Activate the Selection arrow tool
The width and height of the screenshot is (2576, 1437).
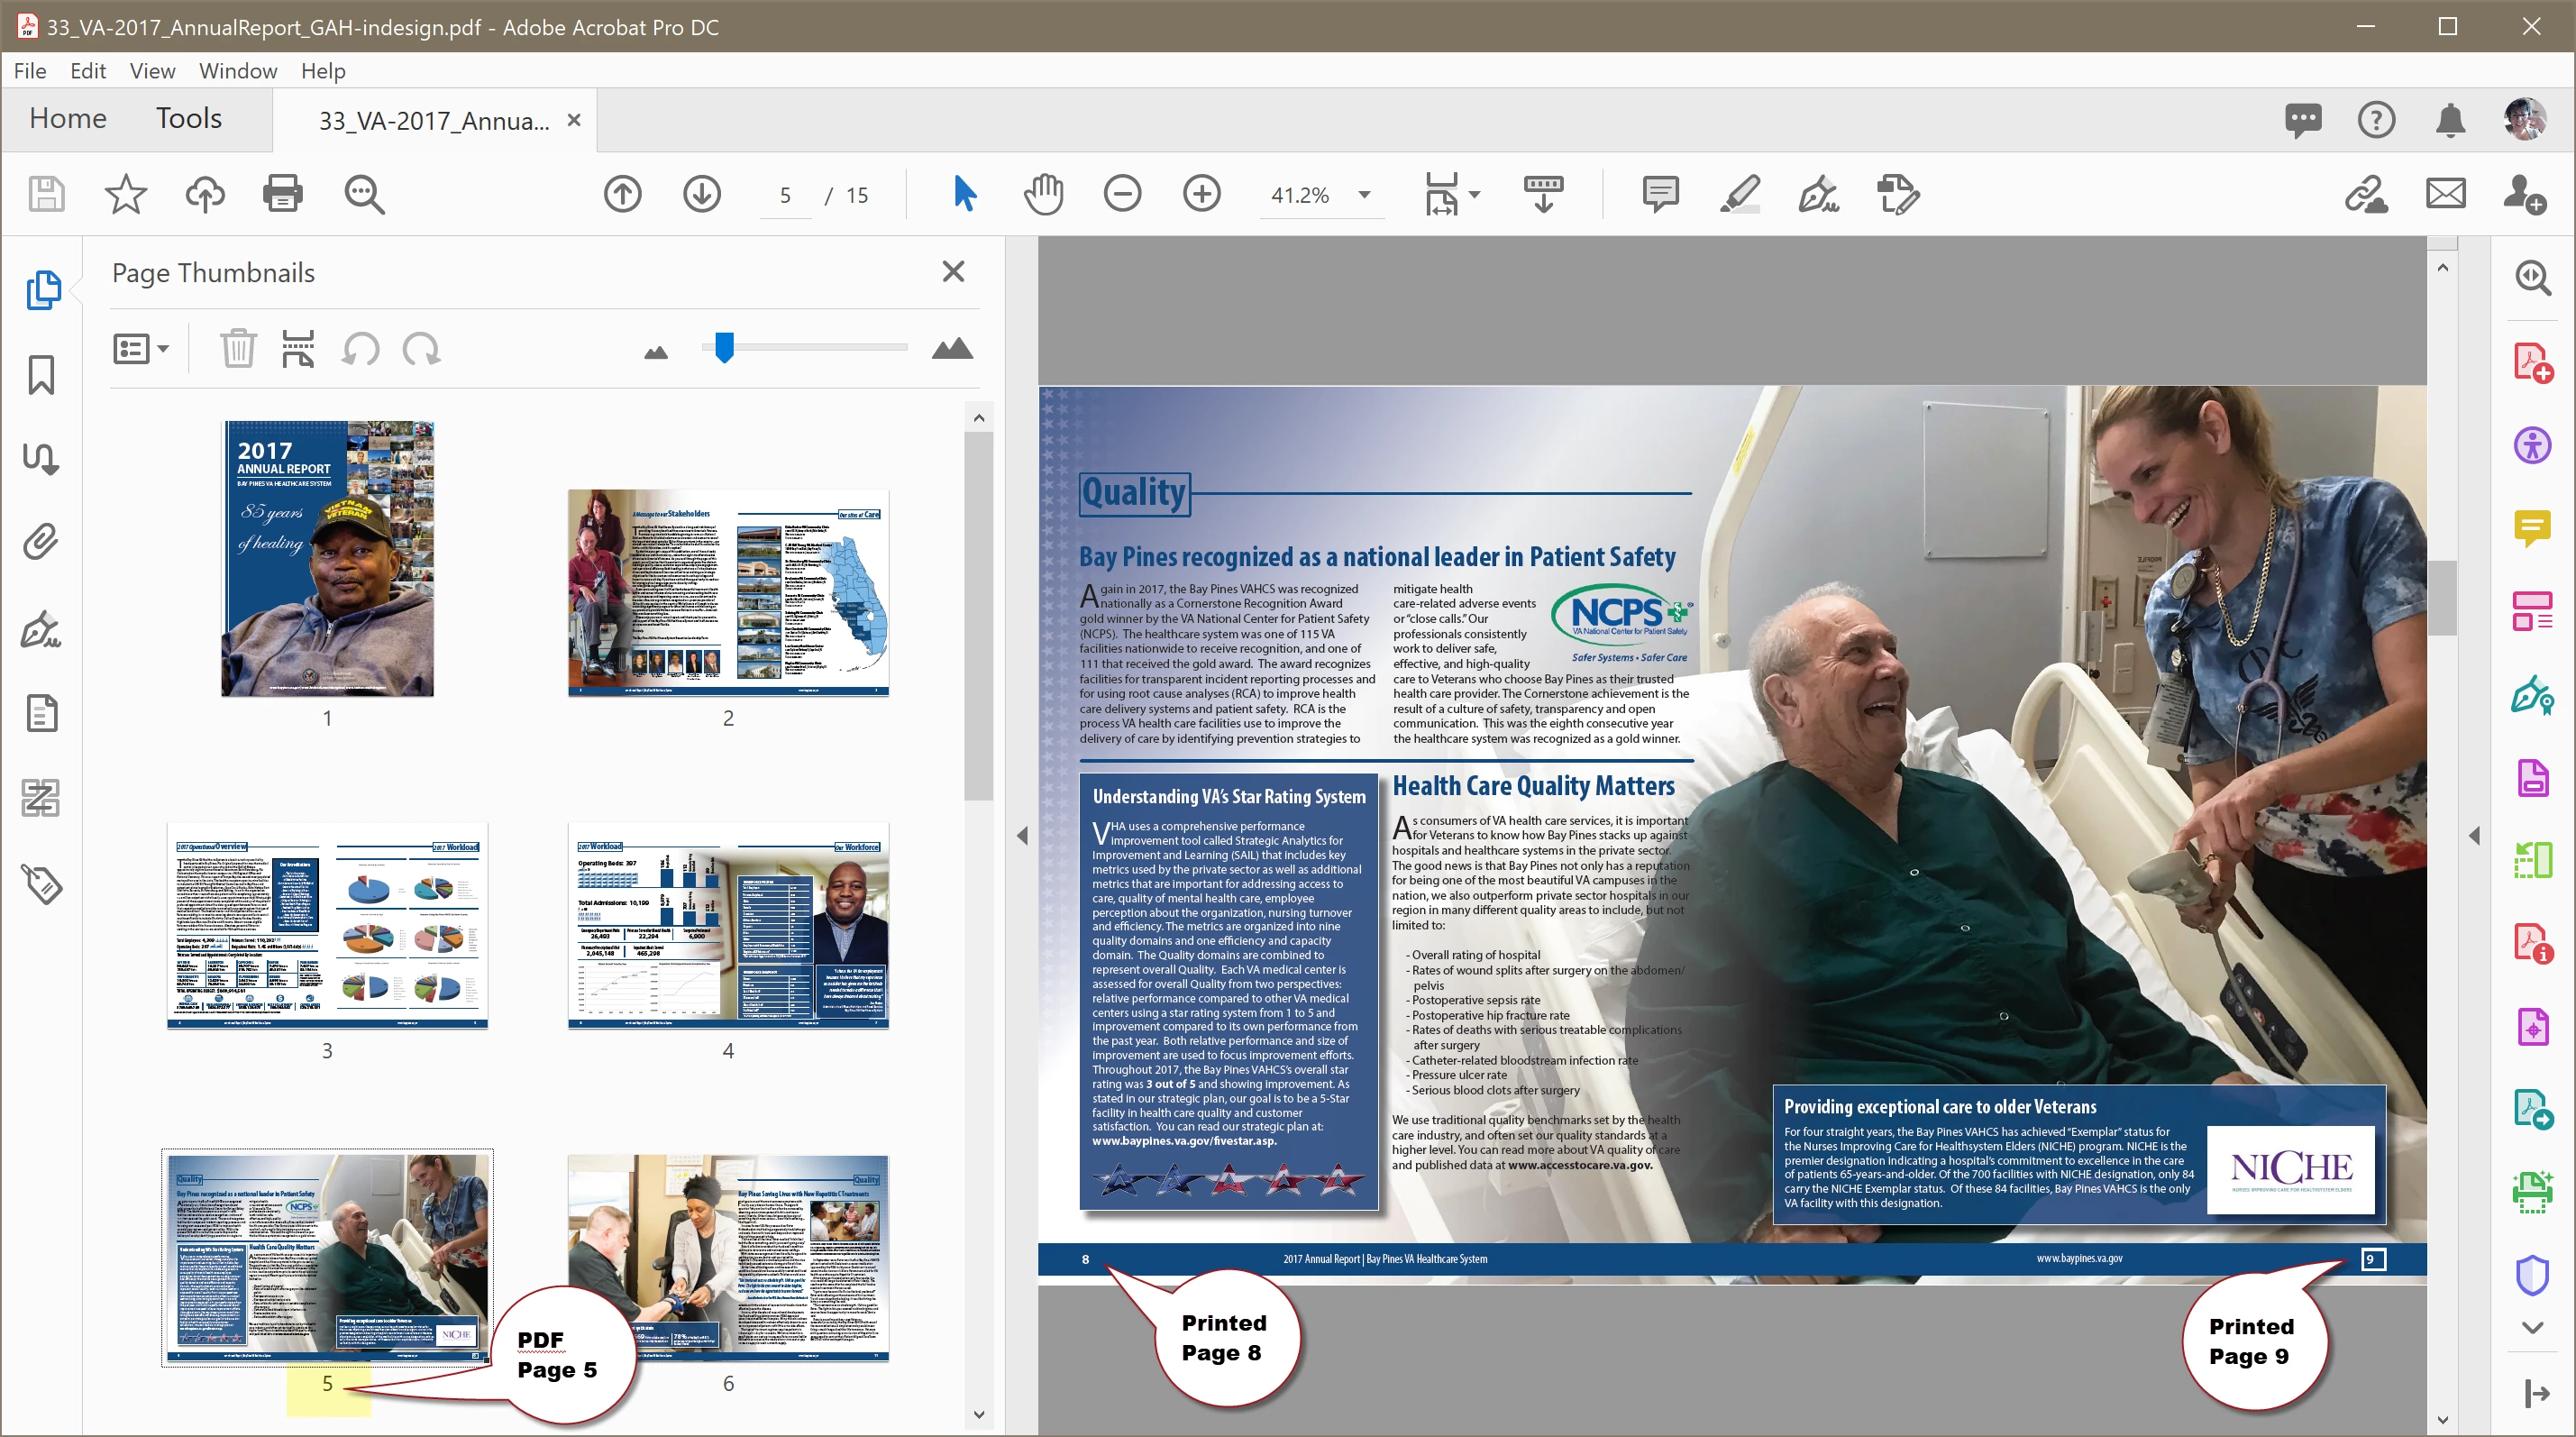coord(964,194)
